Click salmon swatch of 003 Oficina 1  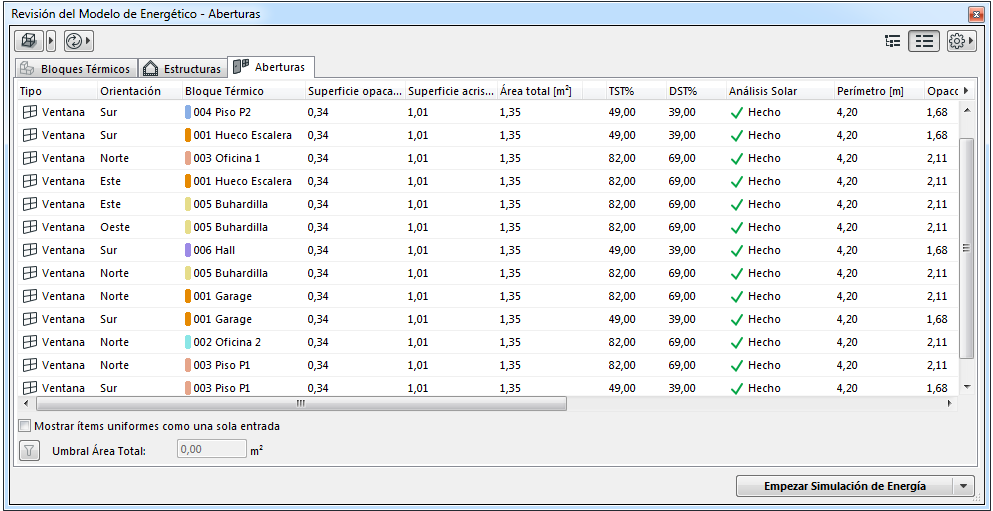point(188,158)
